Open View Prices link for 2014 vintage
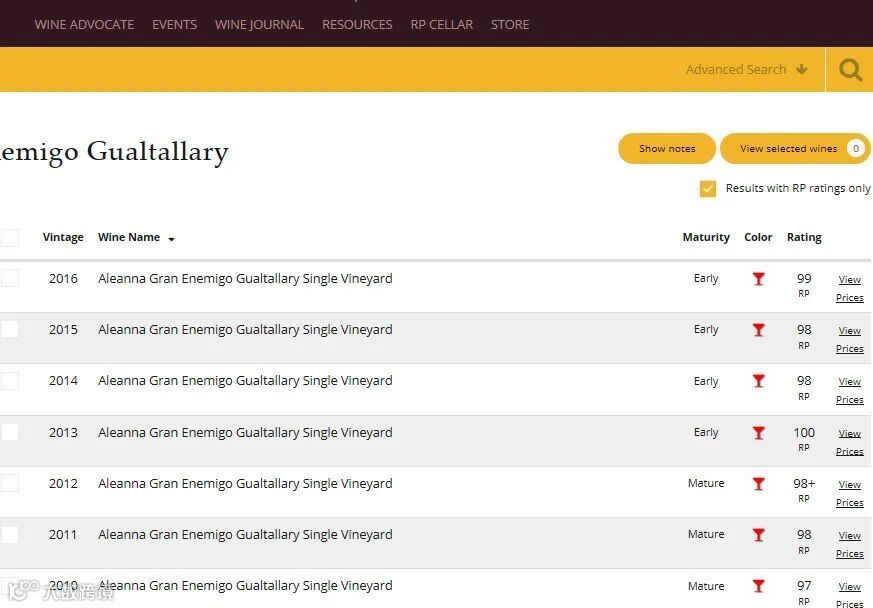The height and width of the screenshot is (608, 873). [x=850, y=391]
